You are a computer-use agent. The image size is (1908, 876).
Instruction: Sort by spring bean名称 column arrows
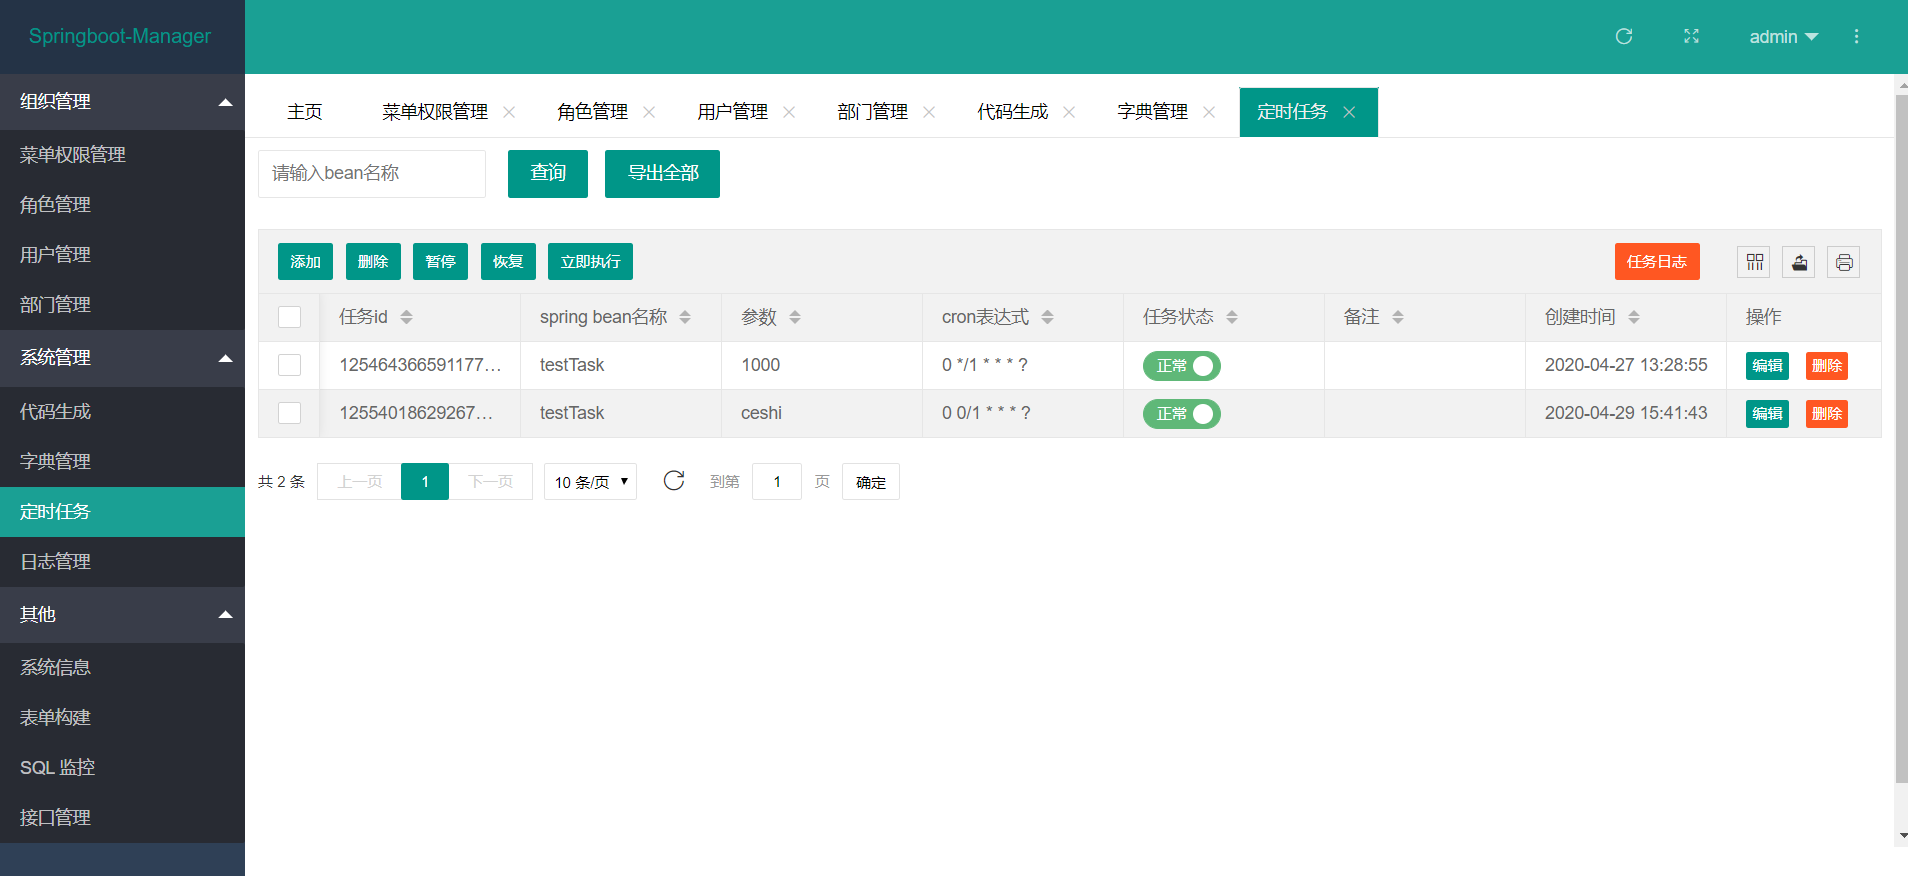[685, 317]
